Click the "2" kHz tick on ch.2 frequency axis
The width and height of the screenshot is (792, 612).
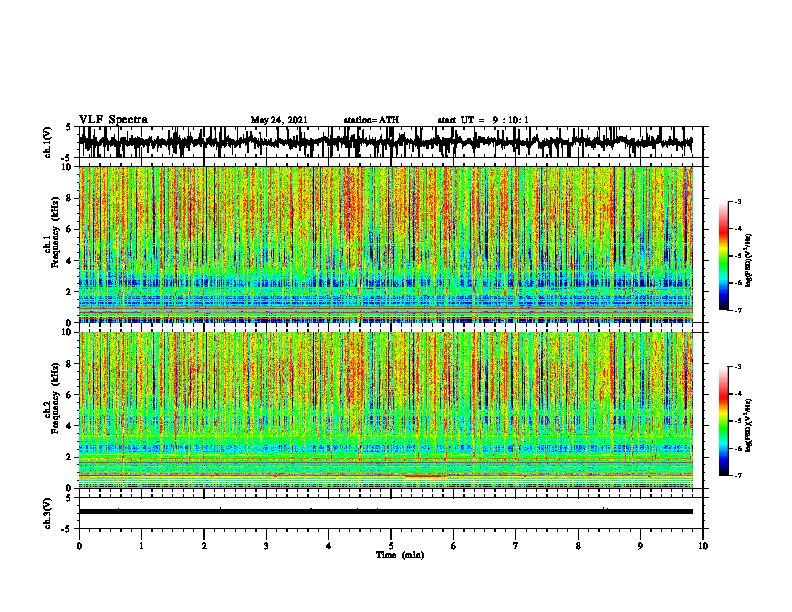70,457
